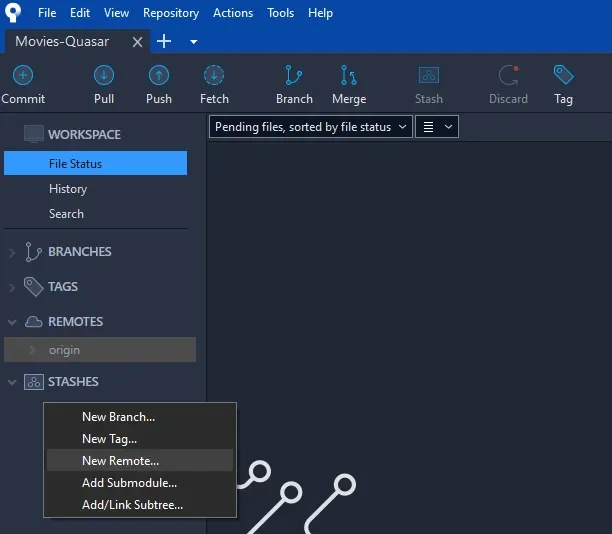The image size is (612, 534).
Task: Click the BRANCHES heading label
Action: point(80,252)
